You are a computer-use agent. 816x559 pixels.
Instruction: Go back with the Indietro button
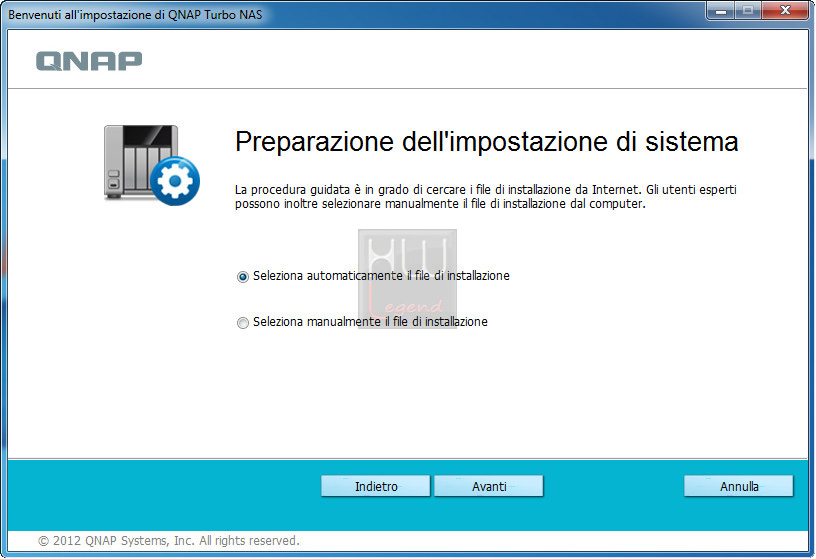[x=376, y=486]
